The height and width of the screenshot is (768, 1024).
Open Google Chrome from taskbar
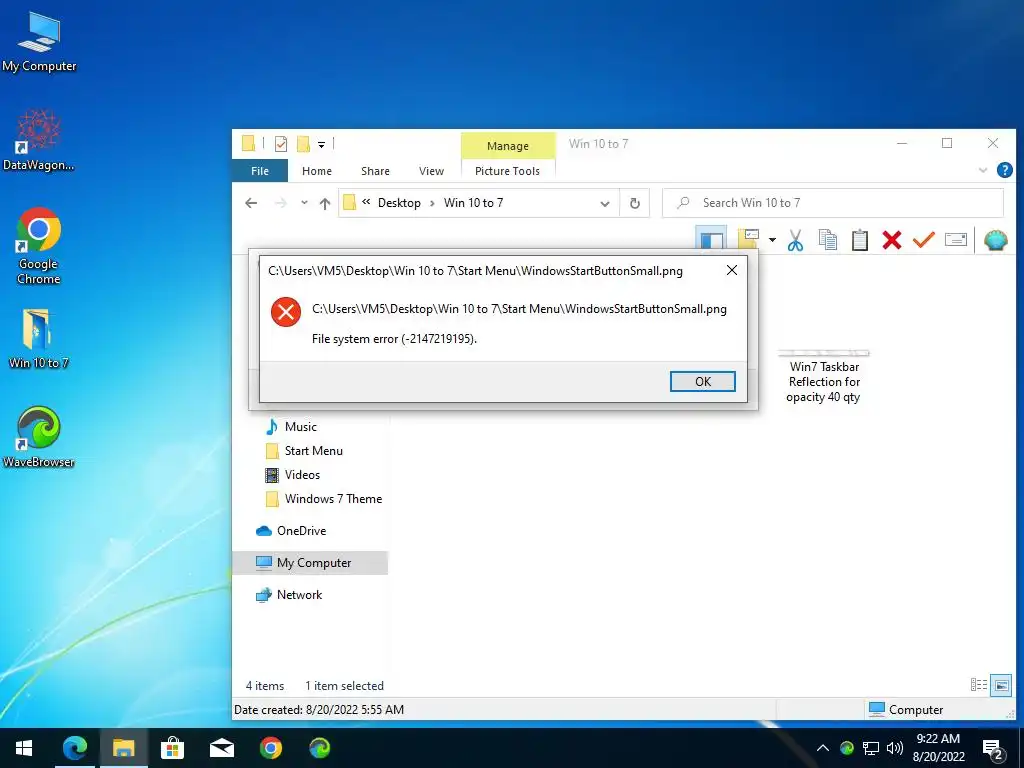click(270, 748)
